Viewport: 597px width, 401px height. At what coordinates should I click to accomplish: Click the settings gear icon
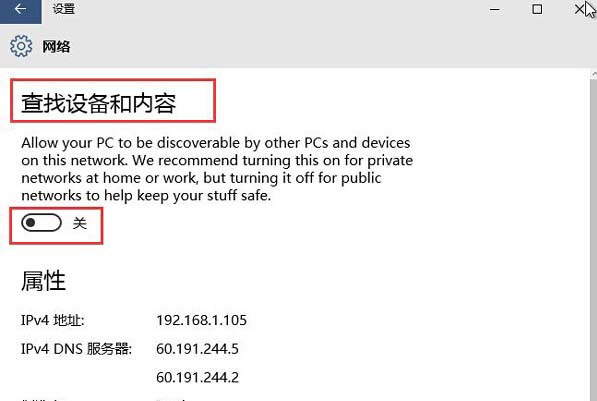click(x=21, y=46)
